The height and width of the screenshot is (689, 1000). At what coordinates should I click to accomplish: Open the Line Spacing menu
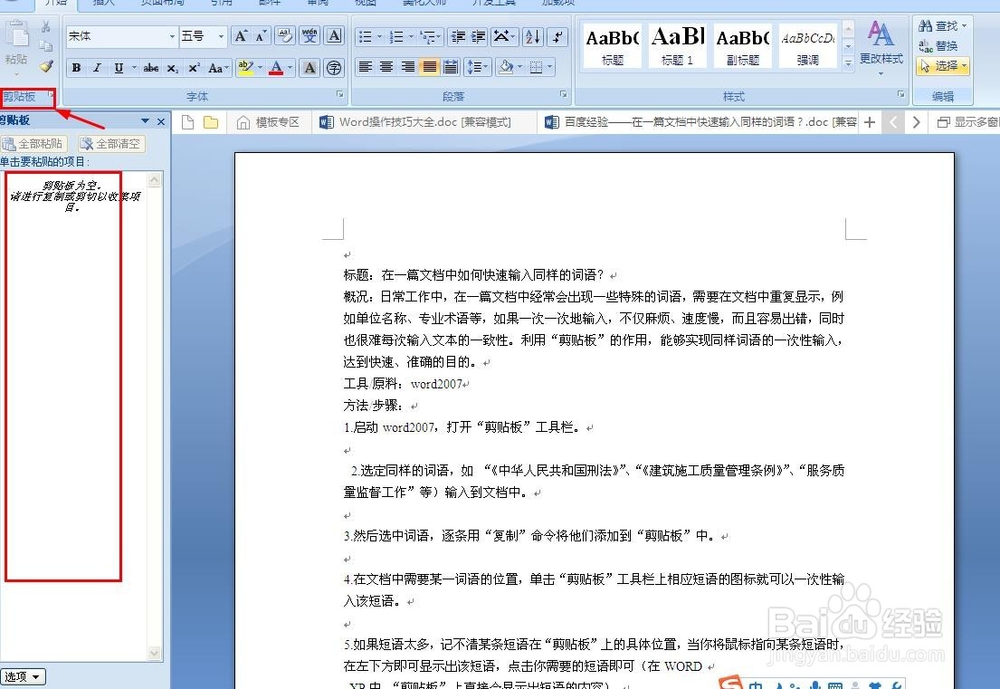pyautogui.click(x=476, y=67)
